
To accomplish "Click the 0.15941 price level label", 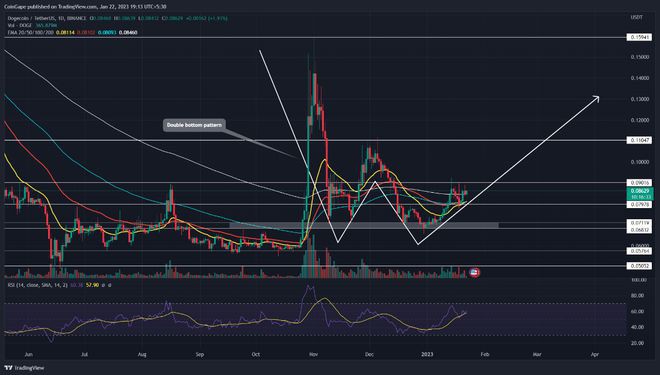I will [639, 37].
